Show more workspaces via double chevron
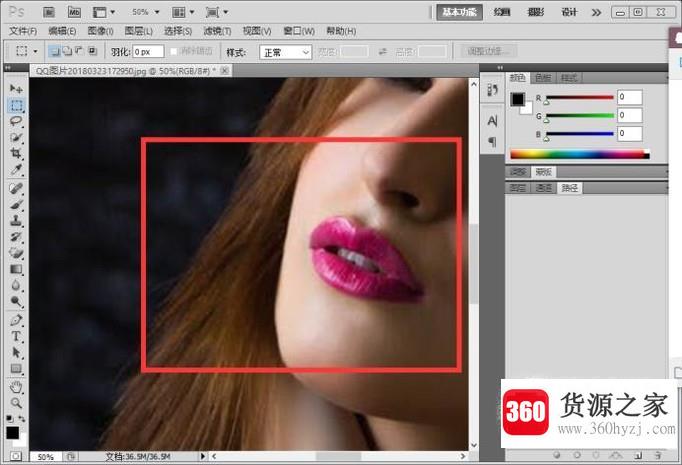Screen dimensions: 682x465 (x=596, y=12)
